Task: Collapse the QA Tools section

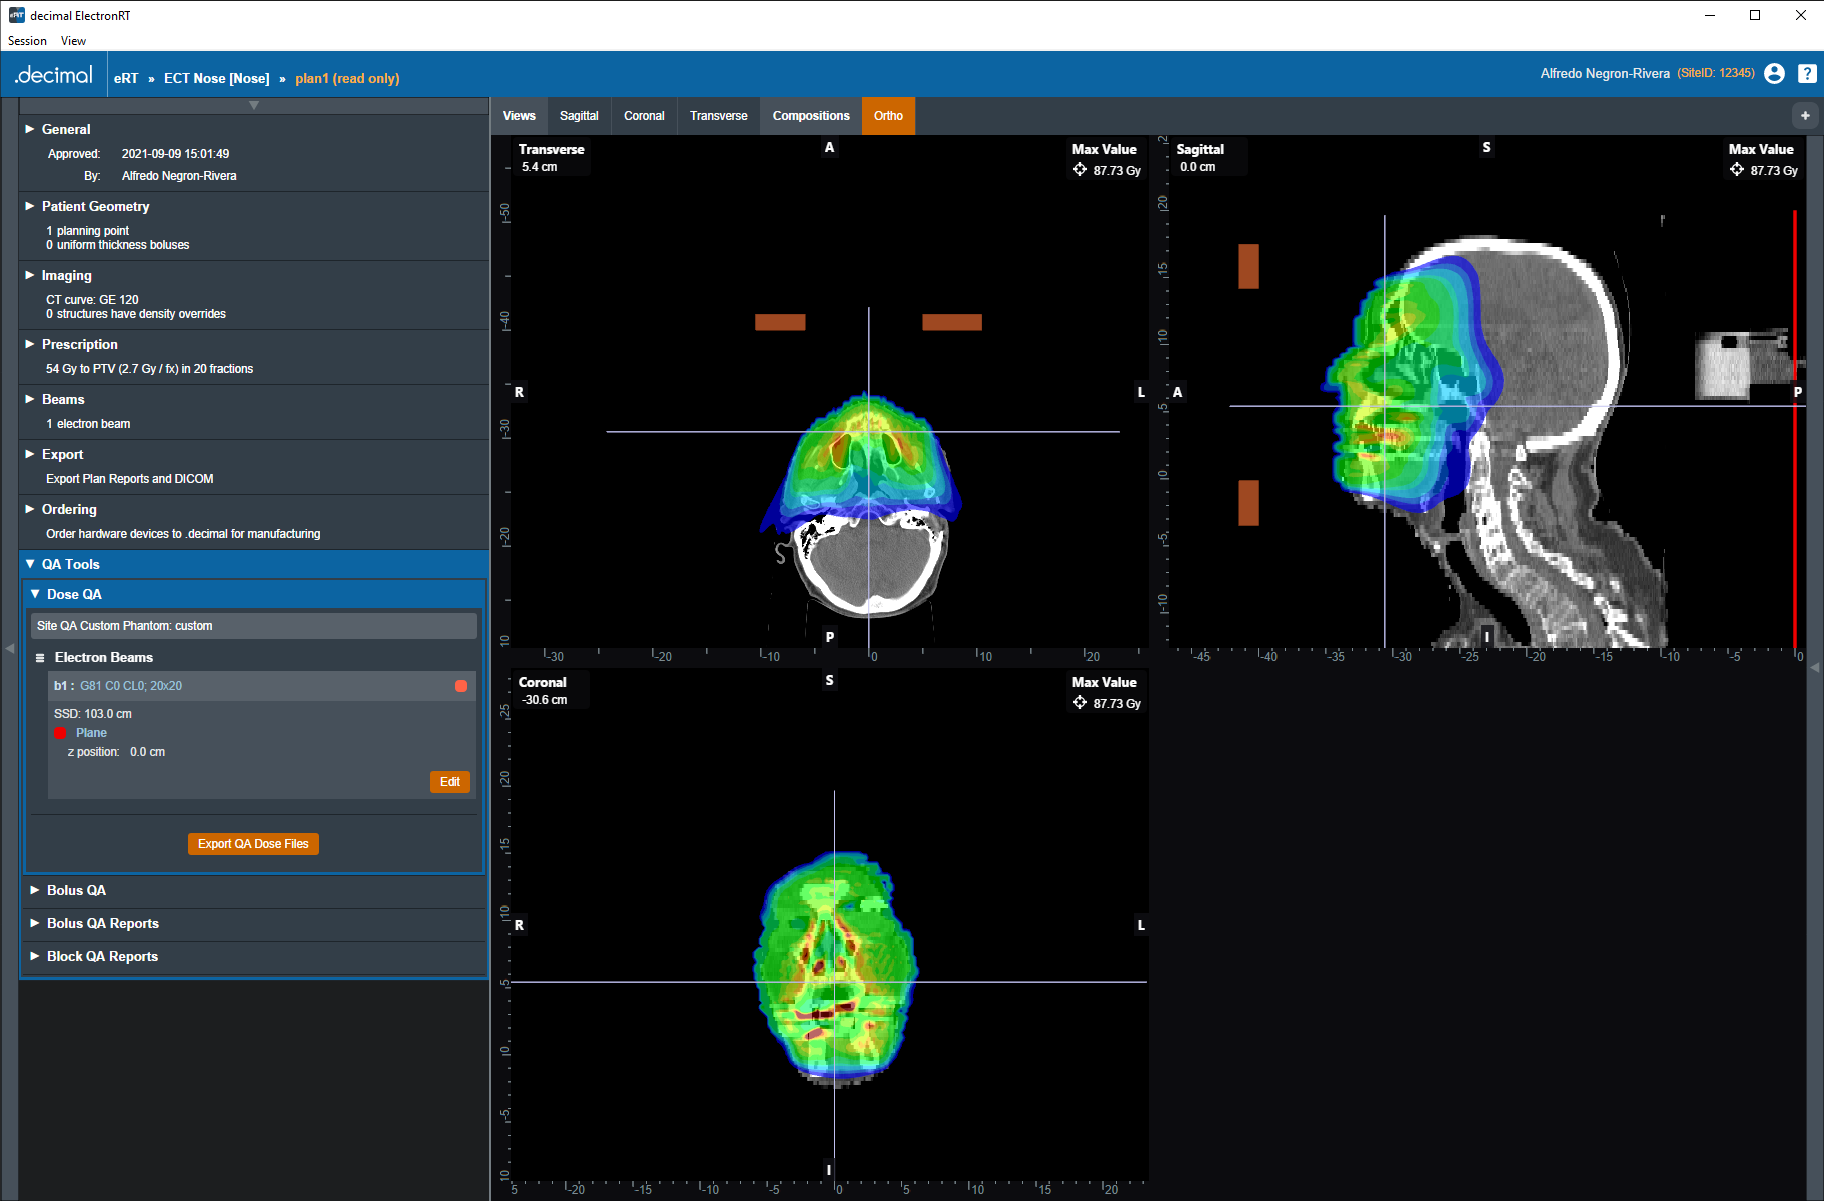Action: (x=30, y=564)
